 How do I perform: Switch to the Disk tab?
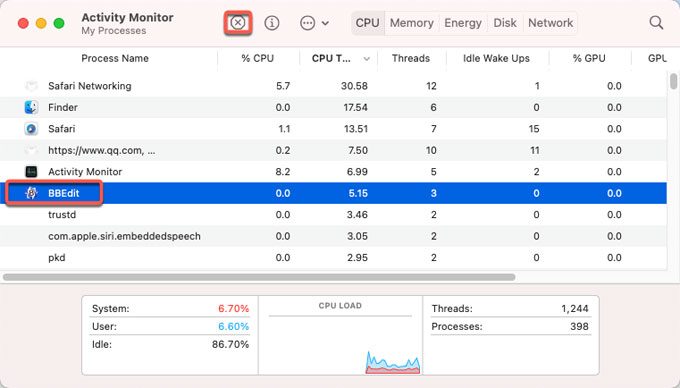[x=505, y=23]
